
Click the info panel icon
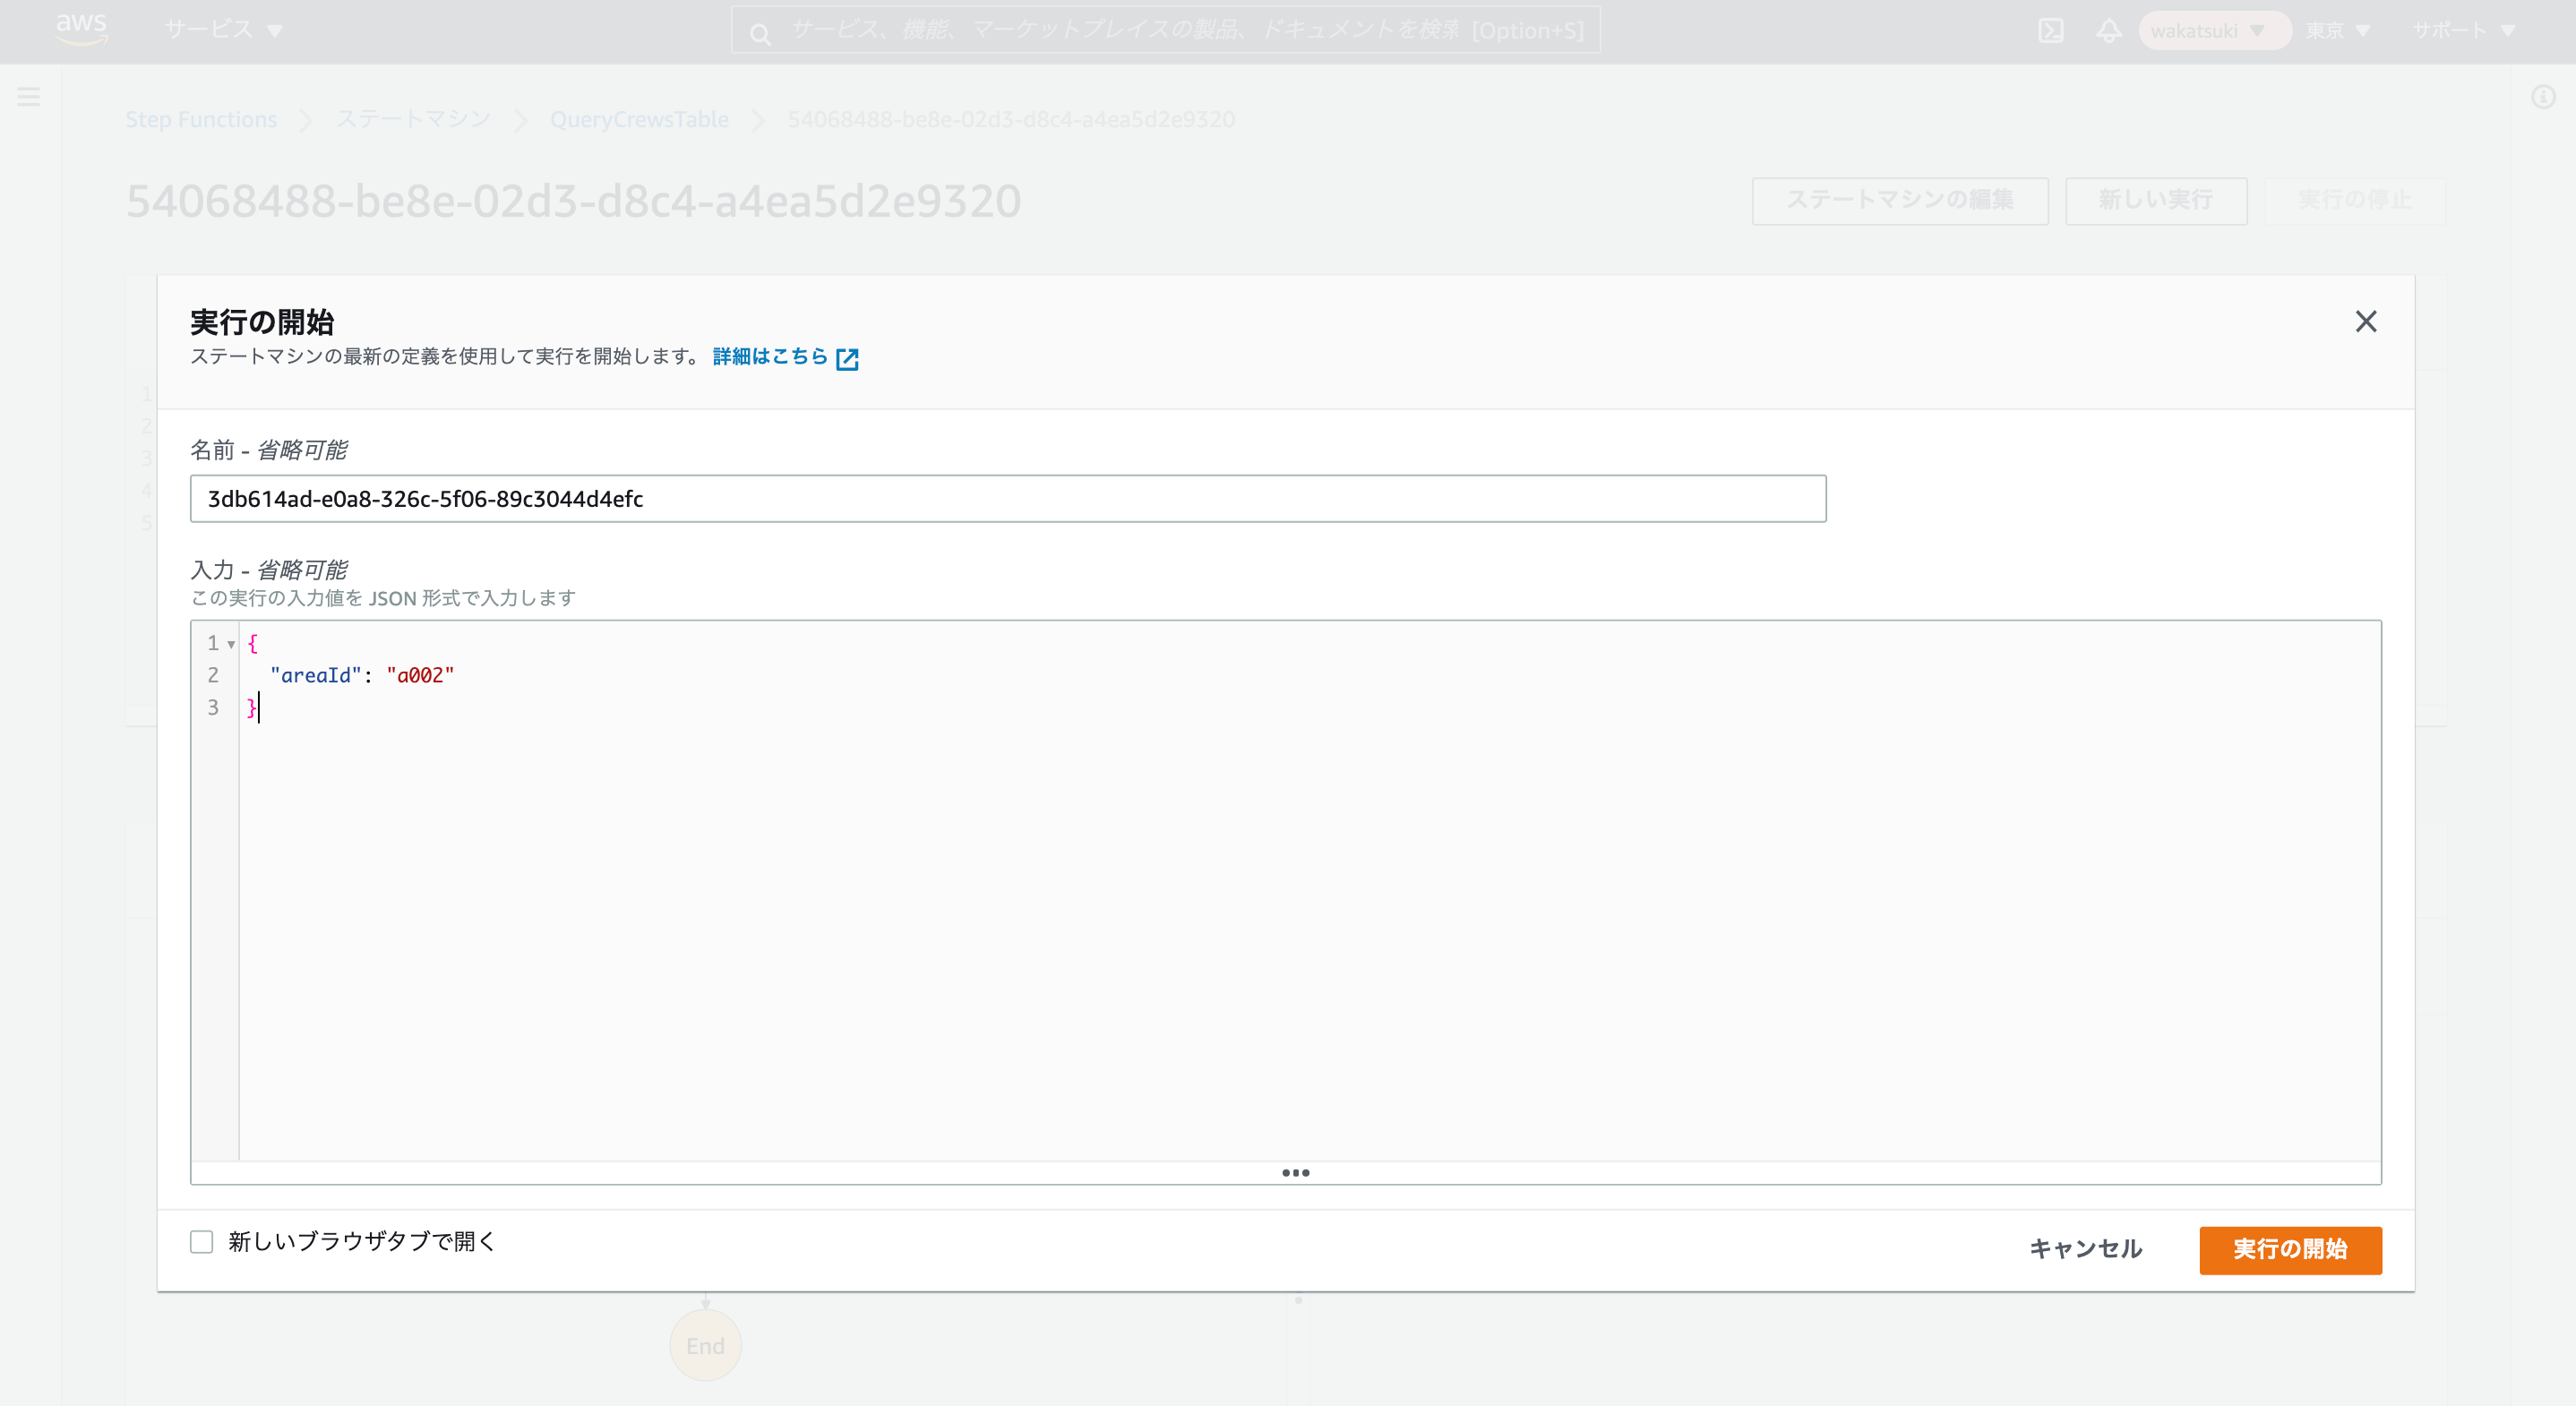2543,97
